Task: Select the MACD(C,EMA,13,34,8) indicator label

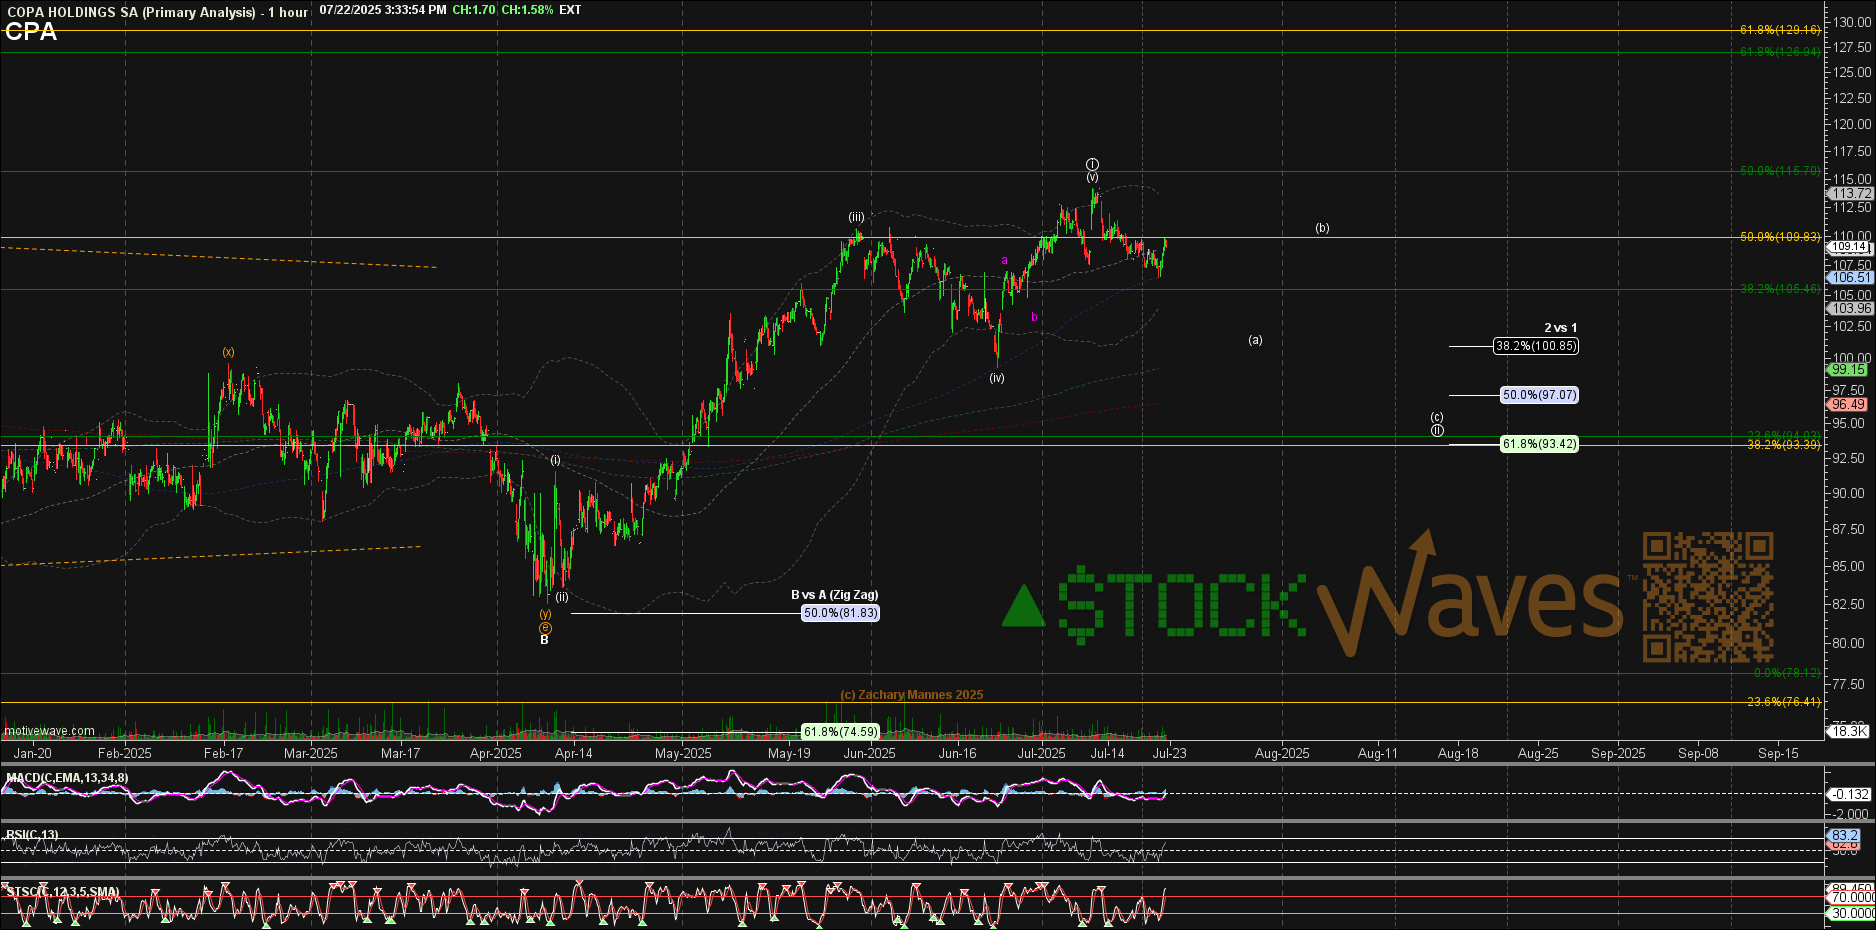Action: tap(67, 778)
